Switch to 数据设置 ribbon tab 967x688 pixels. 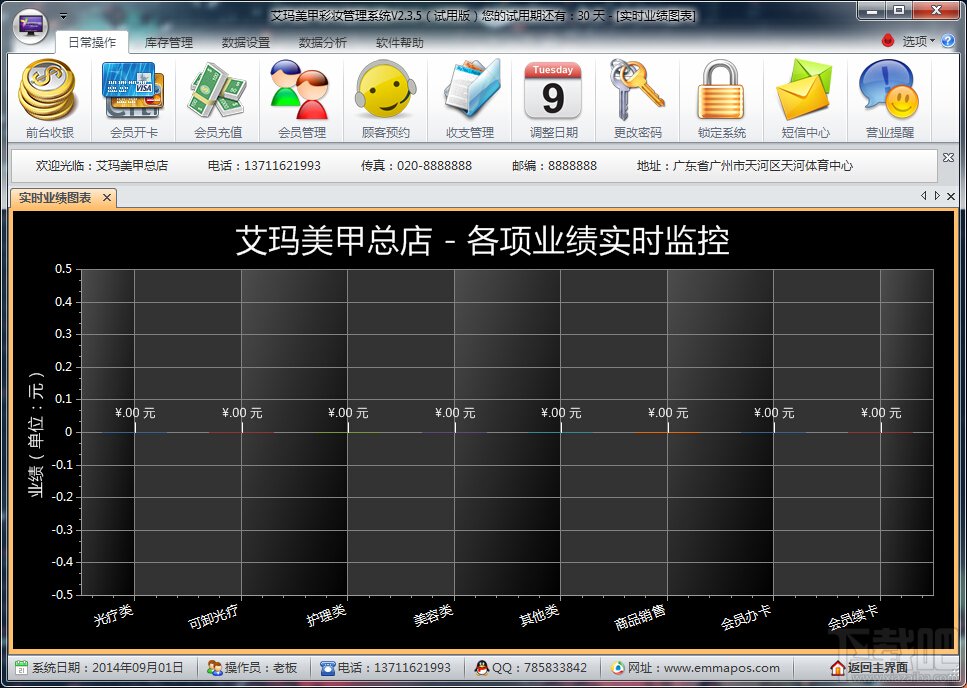point(245,43)
